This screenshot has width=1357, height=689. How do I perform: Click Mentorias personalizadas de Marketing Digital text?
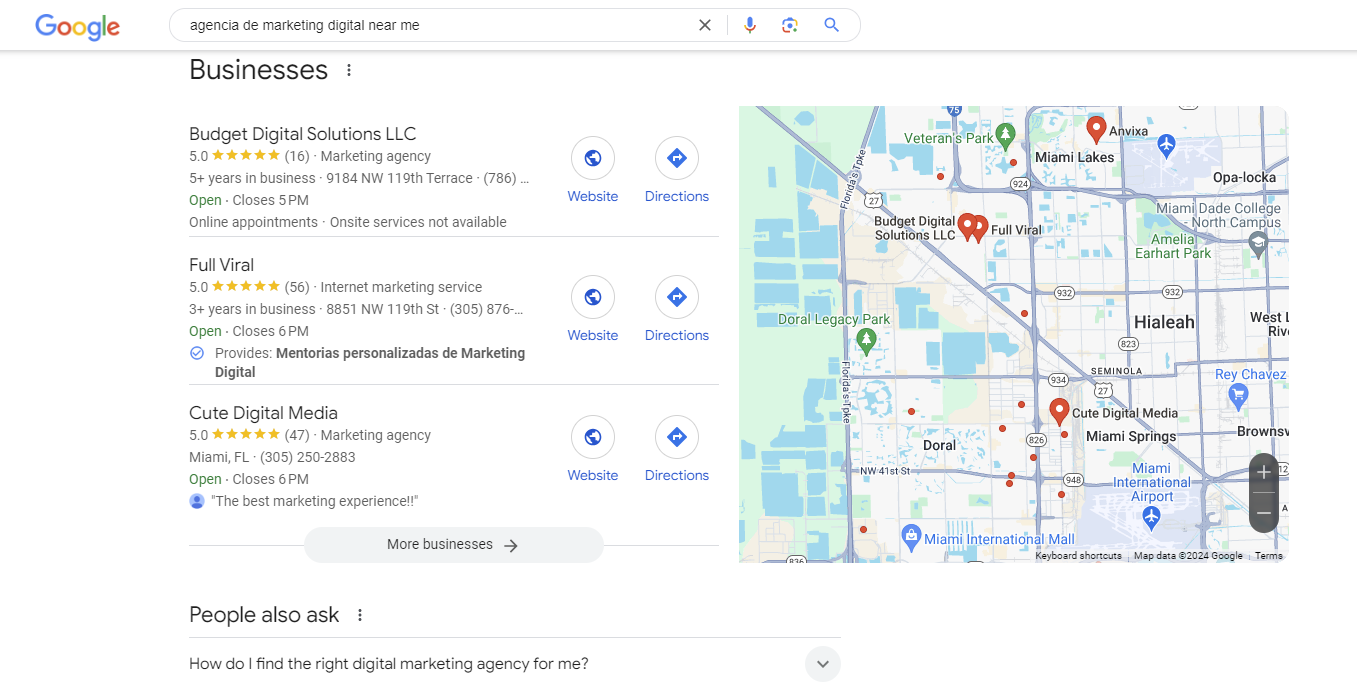[x=370, y=362]
